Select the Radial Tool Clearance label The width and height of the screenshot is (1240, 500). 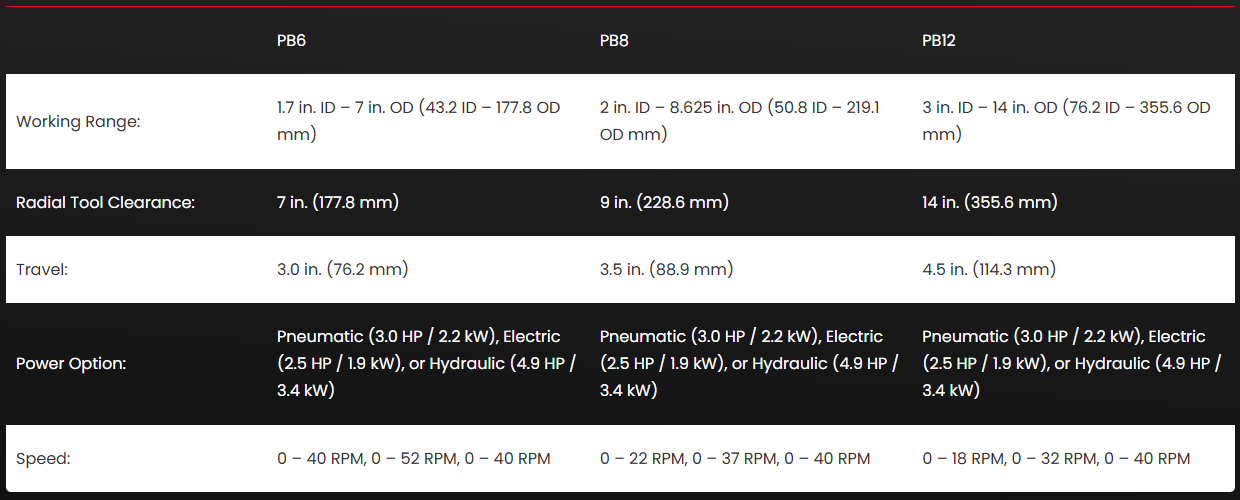click(105, 202)
